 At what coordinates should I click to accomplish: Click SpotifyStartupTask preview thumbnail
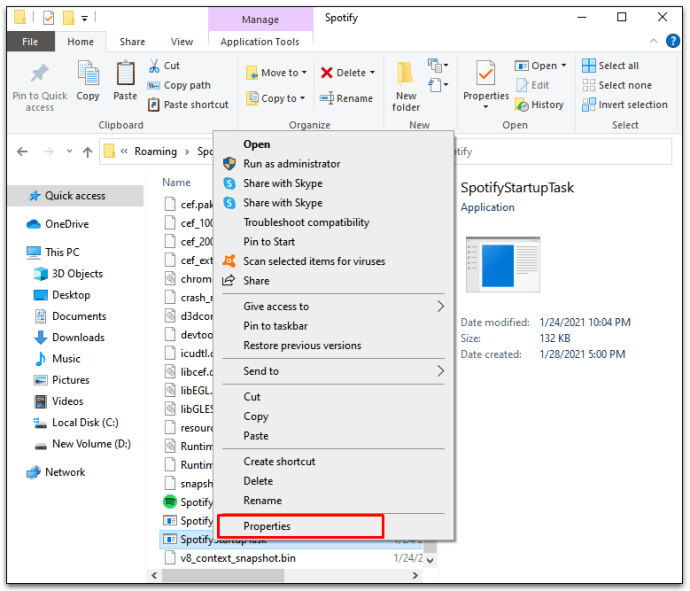(x=503, y=264)
